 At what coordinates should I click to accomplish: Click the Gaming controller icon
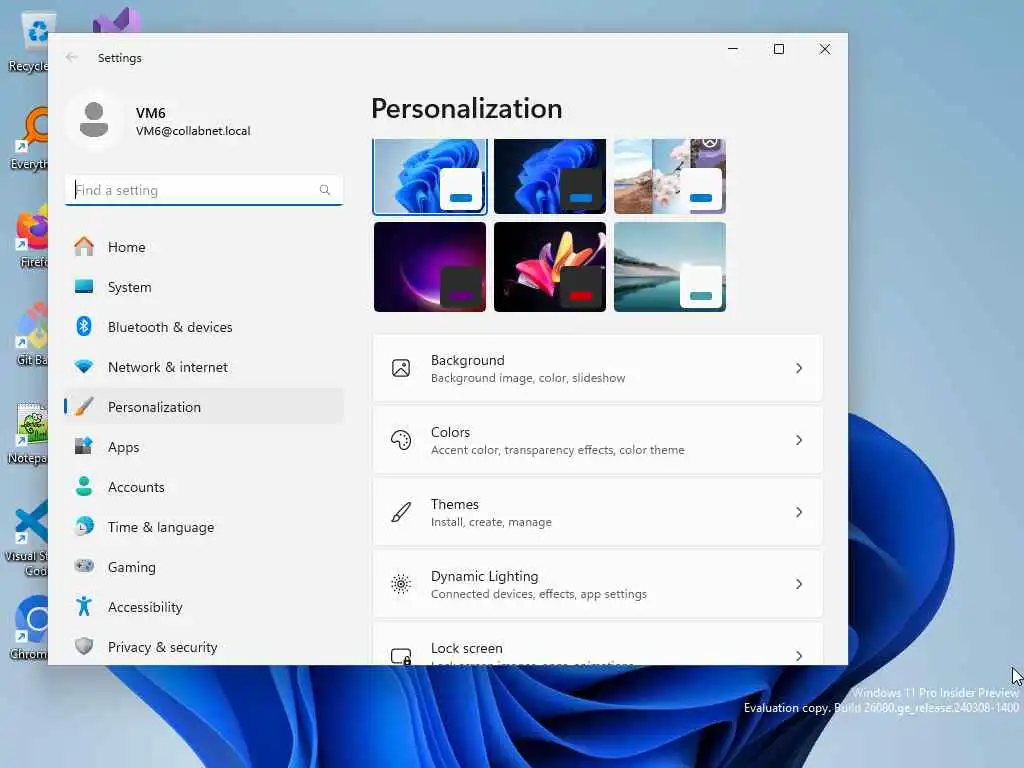pos(84,566)
